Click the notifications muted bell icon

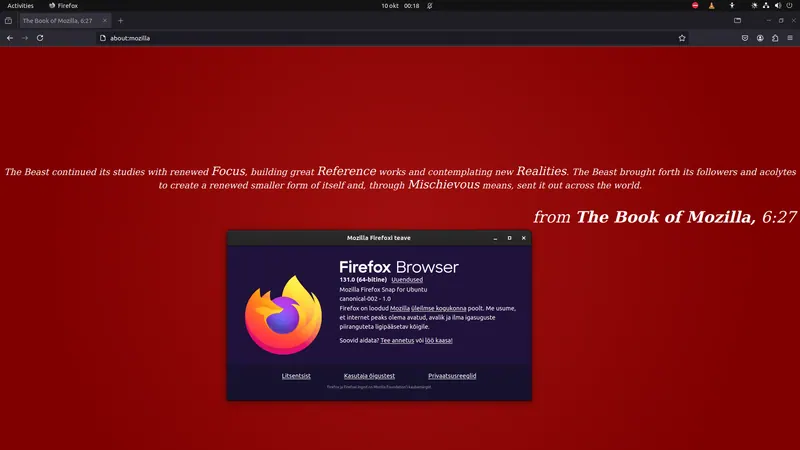click(430, 6)
